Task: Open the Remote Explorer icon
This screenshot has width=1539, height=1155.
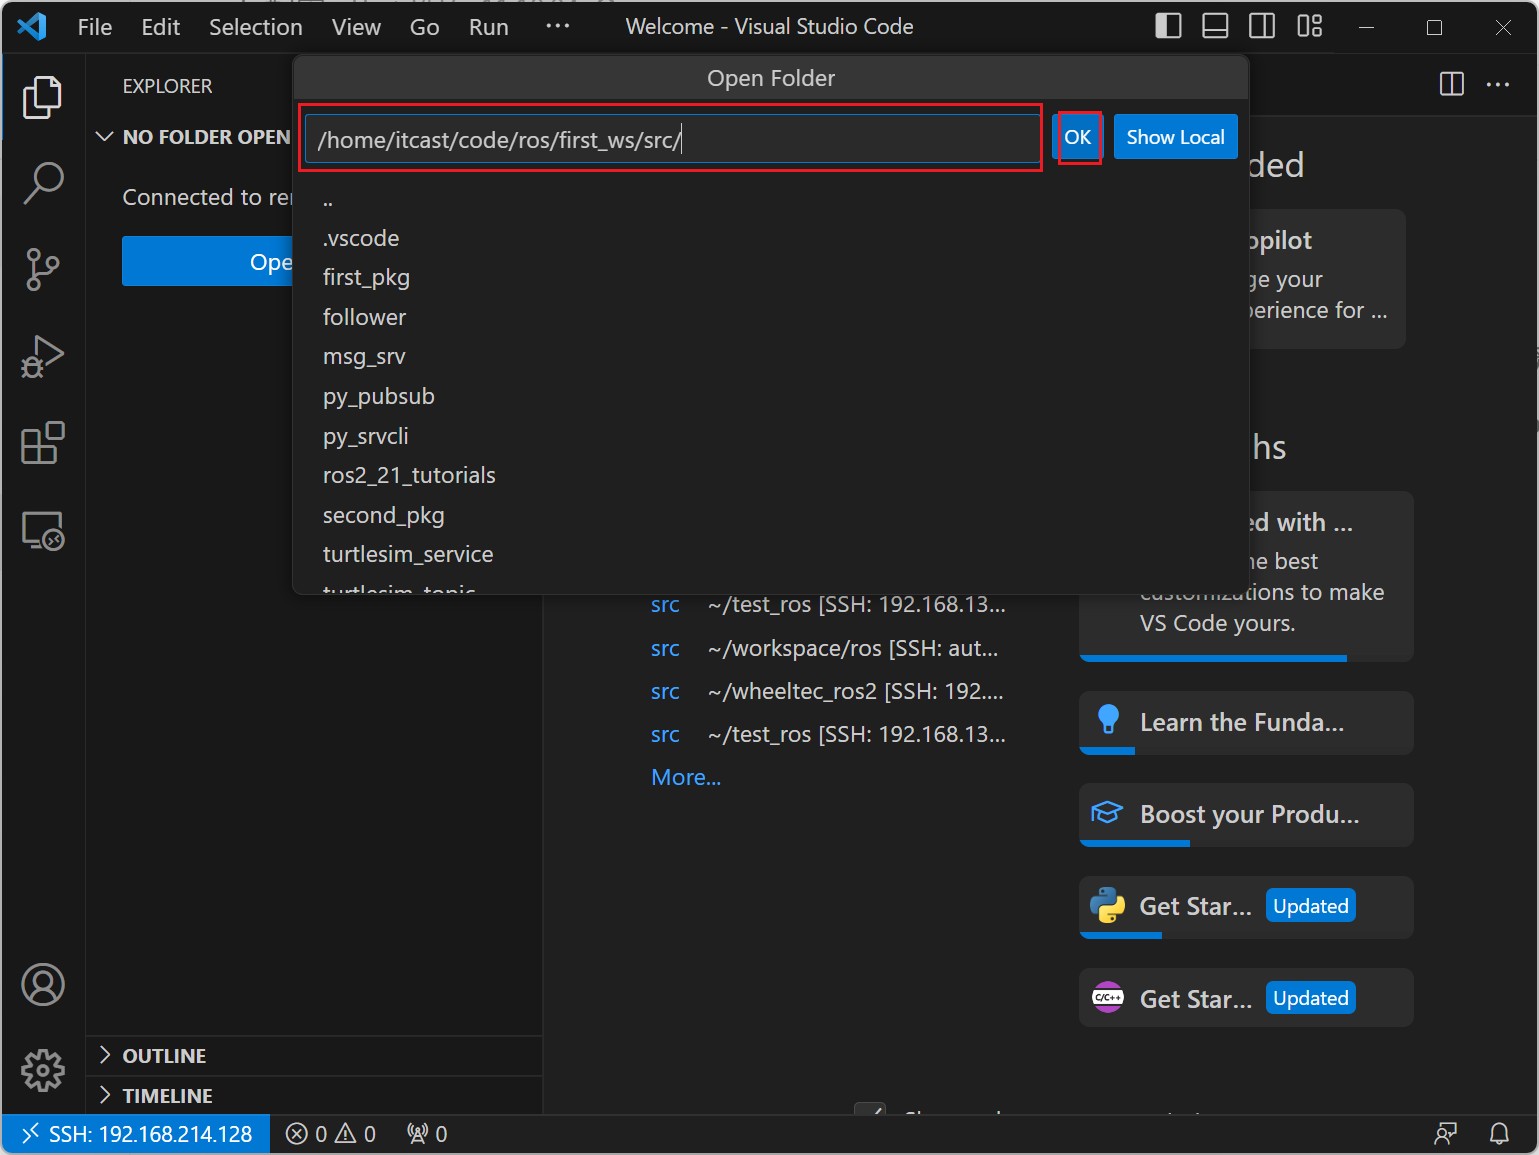Action: pyautogui.click(x=43, y=530)
